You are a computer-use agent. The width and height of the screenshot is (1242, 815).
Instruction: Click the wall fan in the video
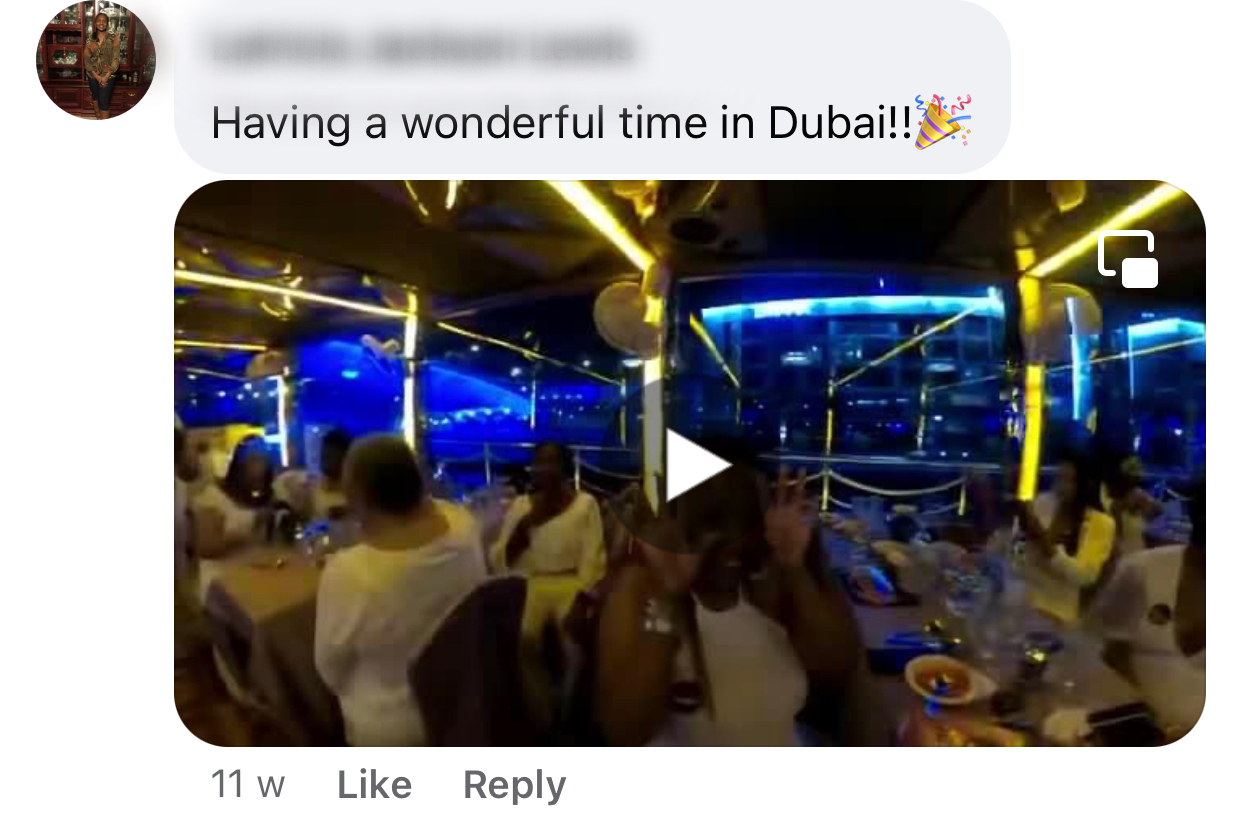tap(628, 316)
